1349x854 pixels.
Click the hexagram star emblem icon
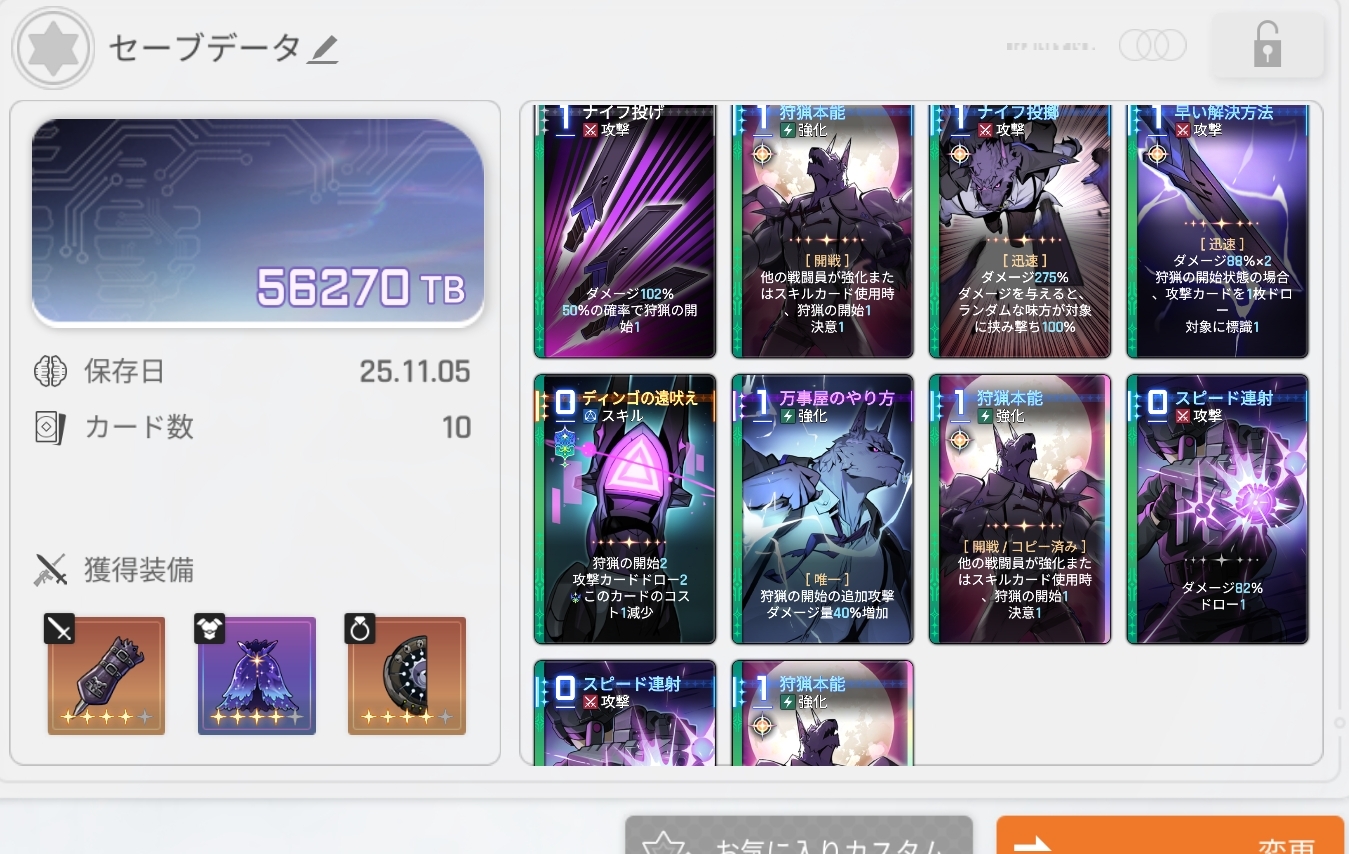tap(53, 48)
